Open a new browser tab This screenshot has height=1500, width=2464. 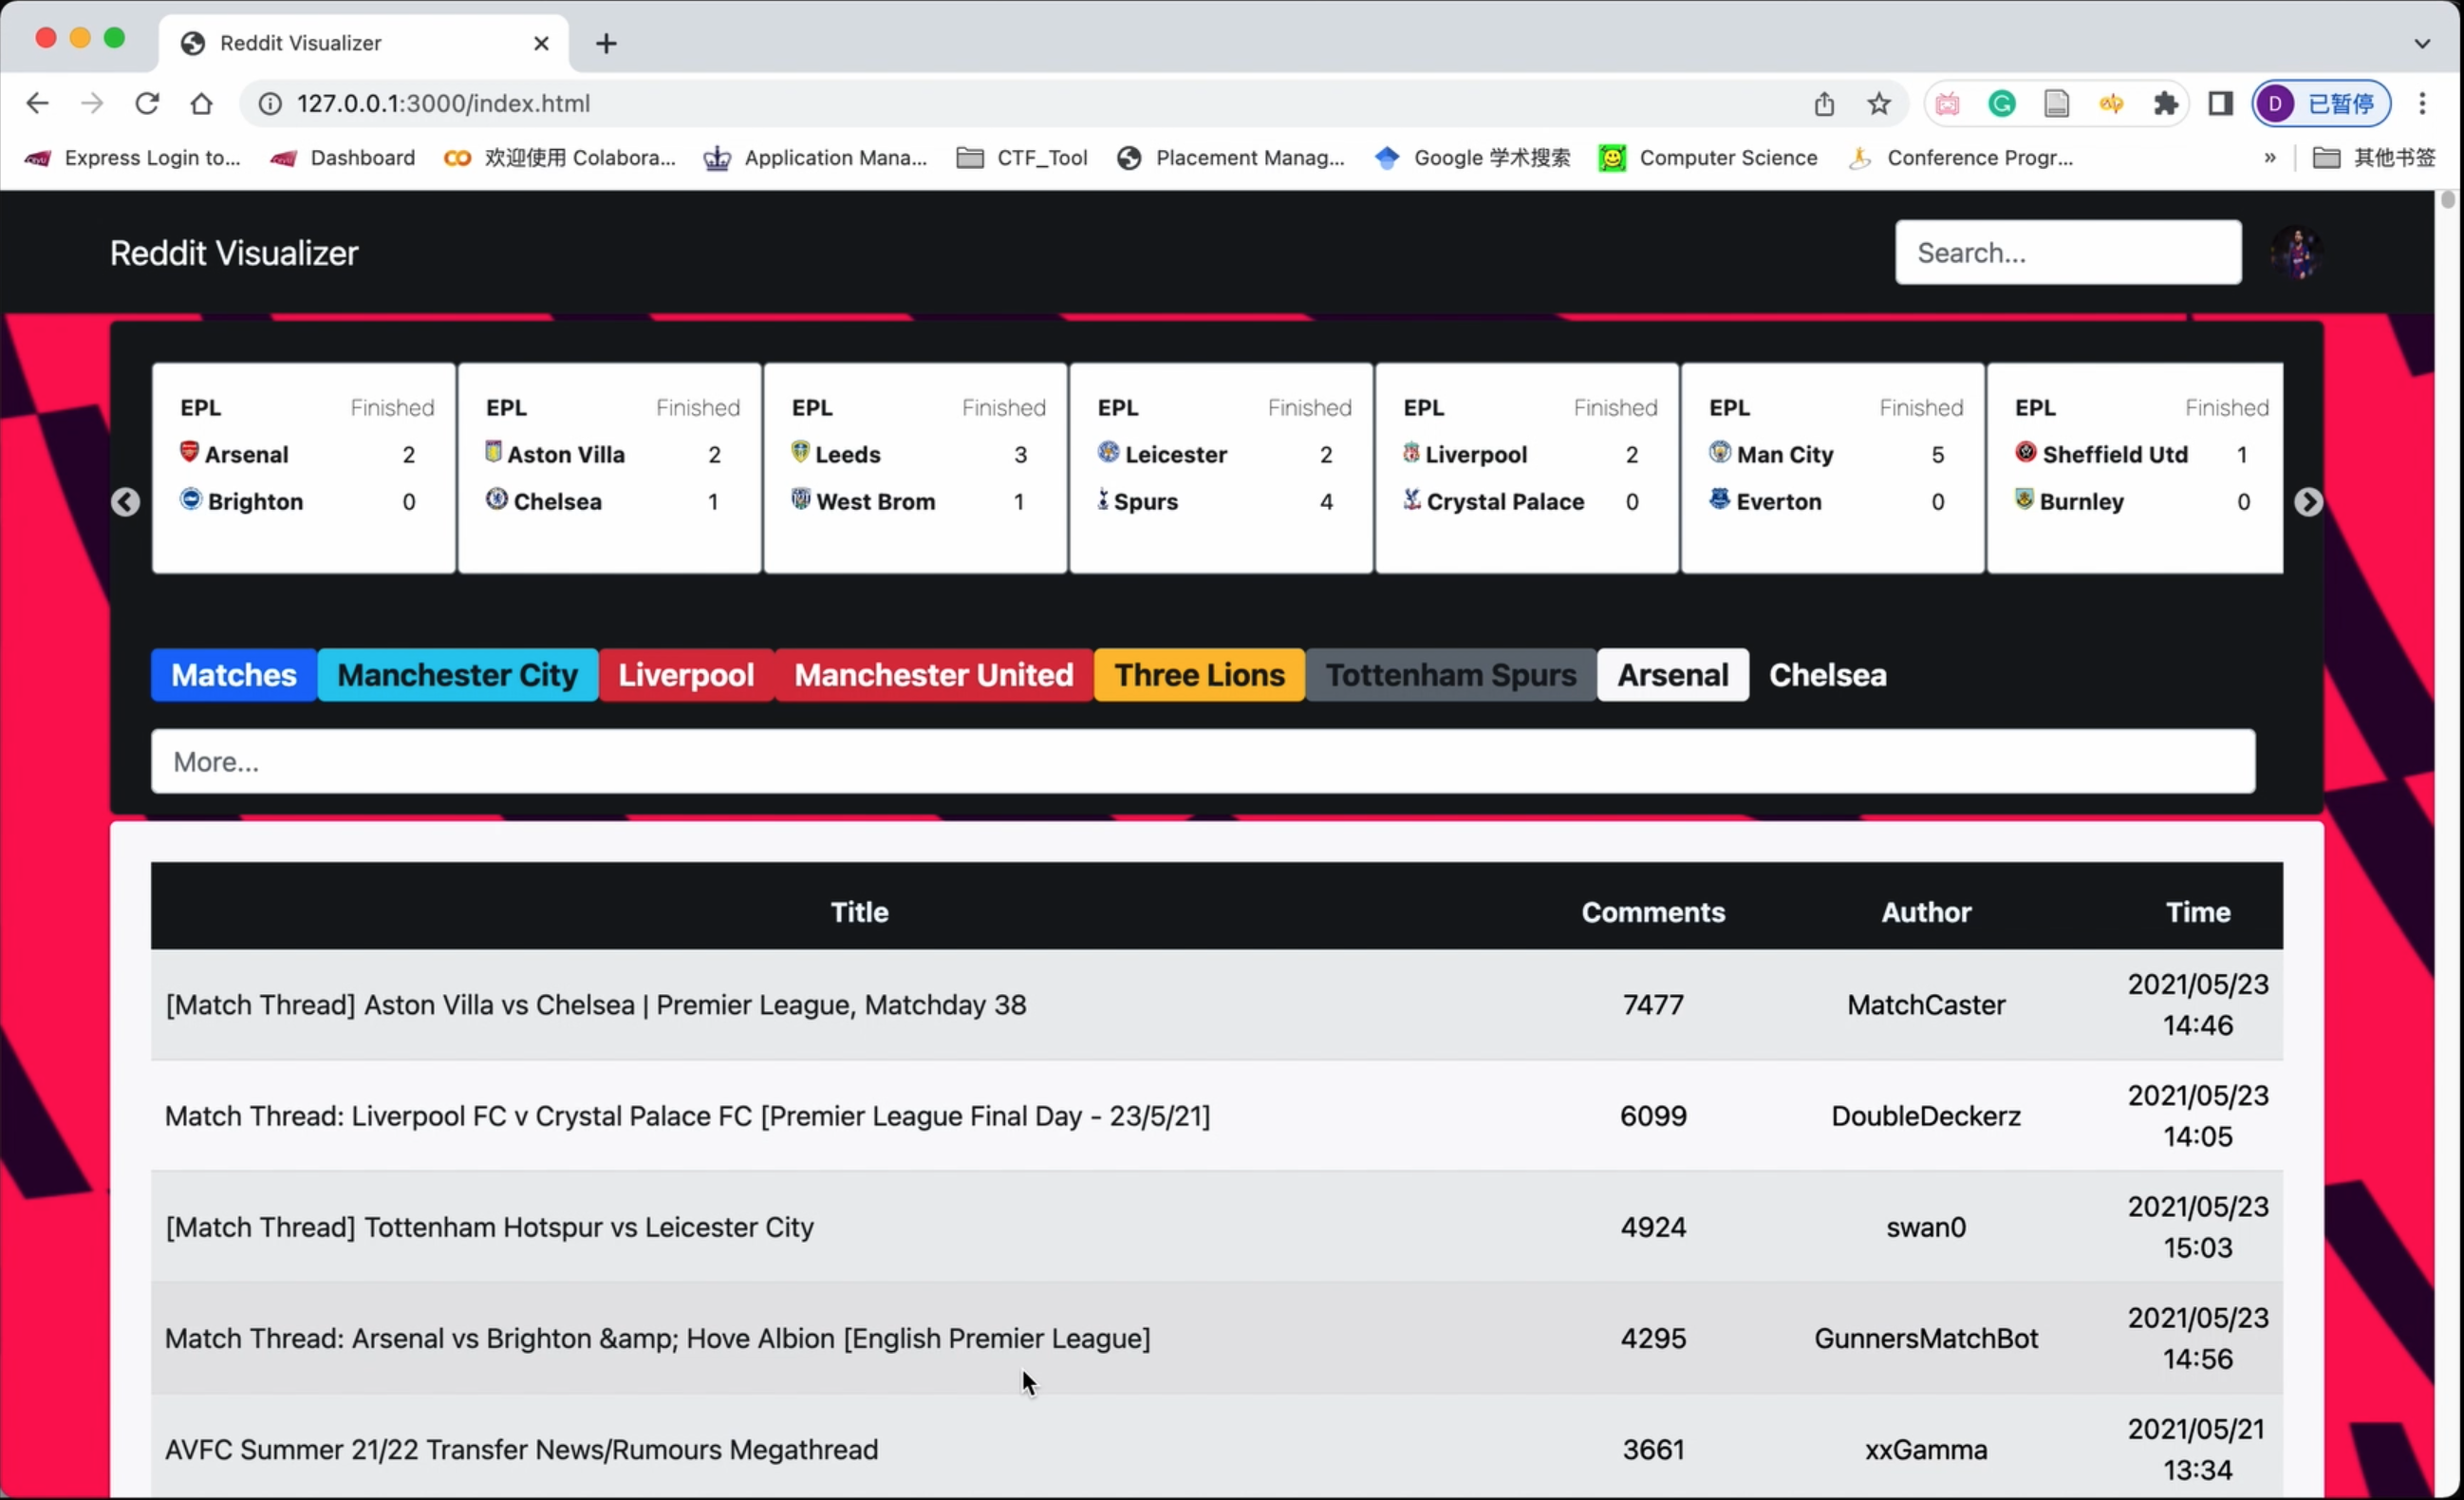click(606, 43)
